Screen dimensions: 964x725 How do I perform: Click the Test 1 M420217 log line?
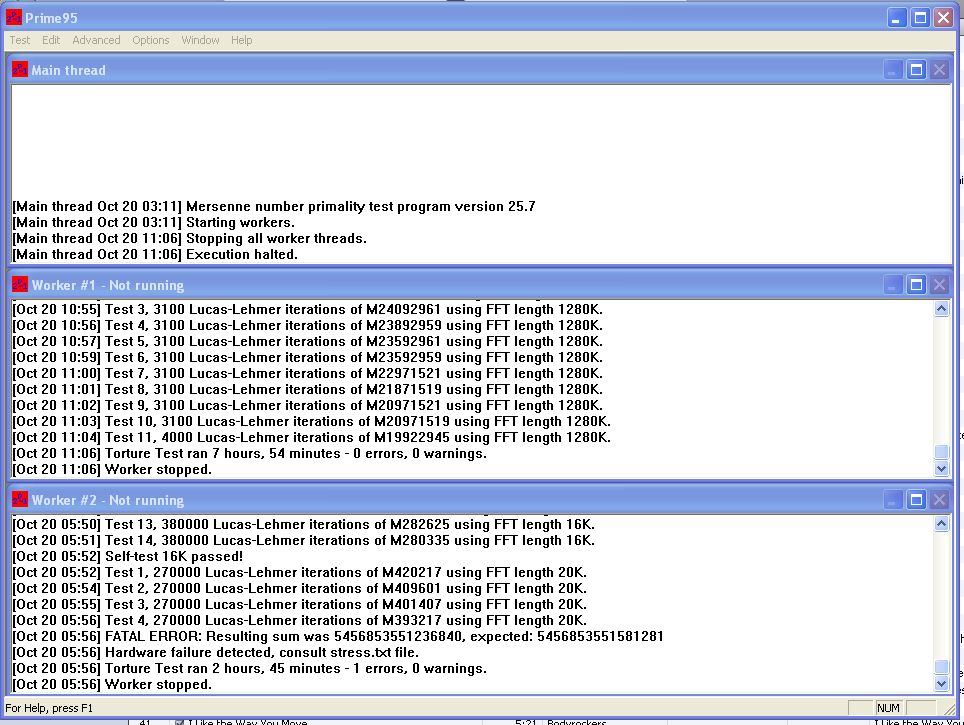click(299, 572)
